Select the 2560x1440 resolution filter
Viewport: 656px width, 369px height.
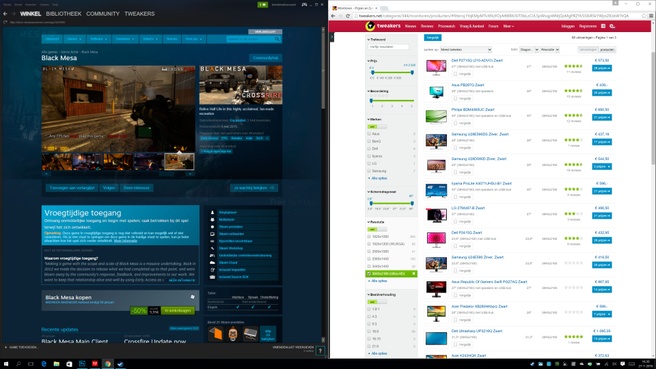point(369,259)
